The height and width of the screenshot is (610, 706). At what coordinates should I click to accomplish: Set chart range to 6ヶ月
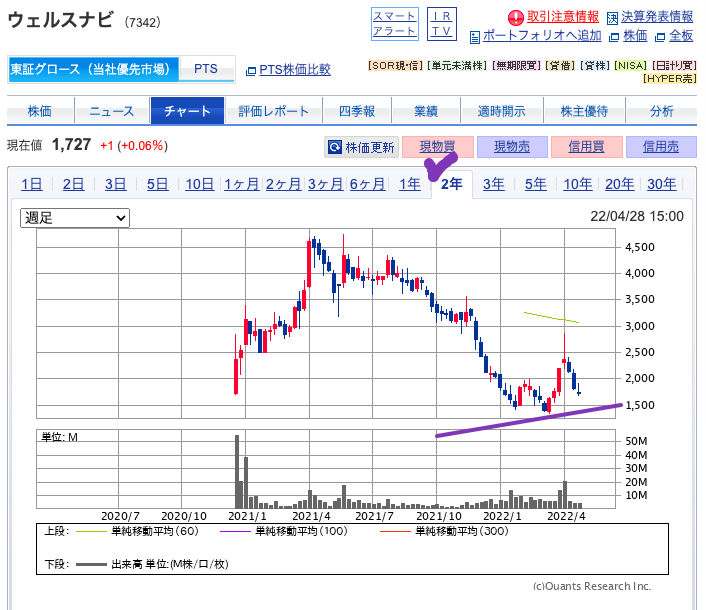click(x=367, y=184)
